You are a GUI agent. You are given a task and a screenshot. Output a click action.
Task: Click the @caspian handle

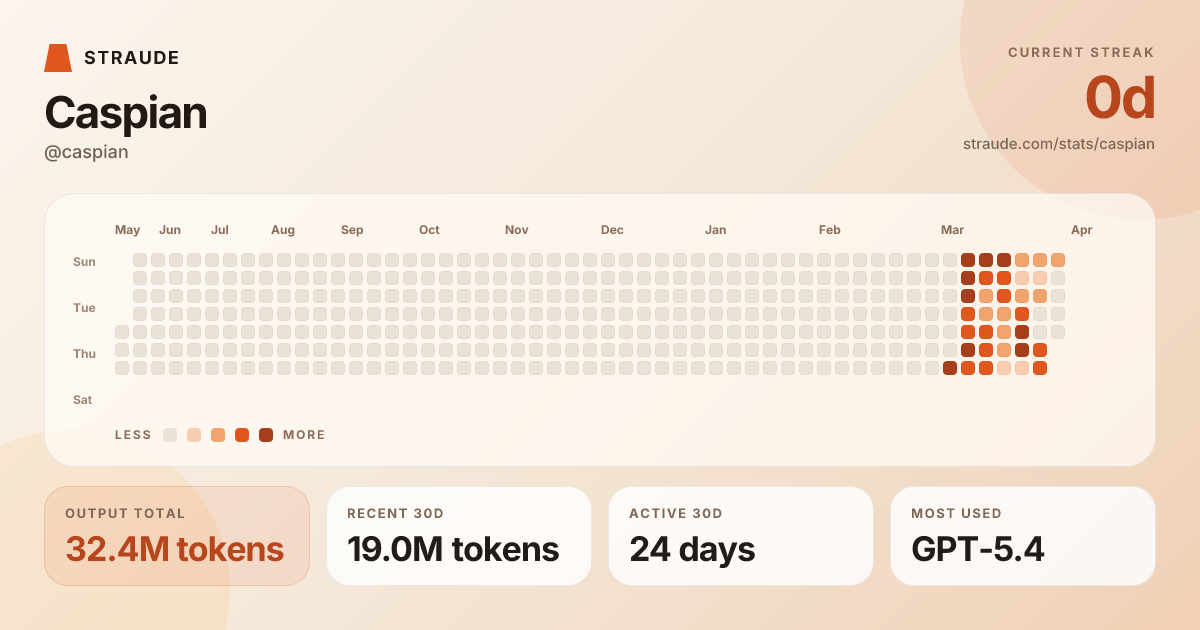click(86, 152)
